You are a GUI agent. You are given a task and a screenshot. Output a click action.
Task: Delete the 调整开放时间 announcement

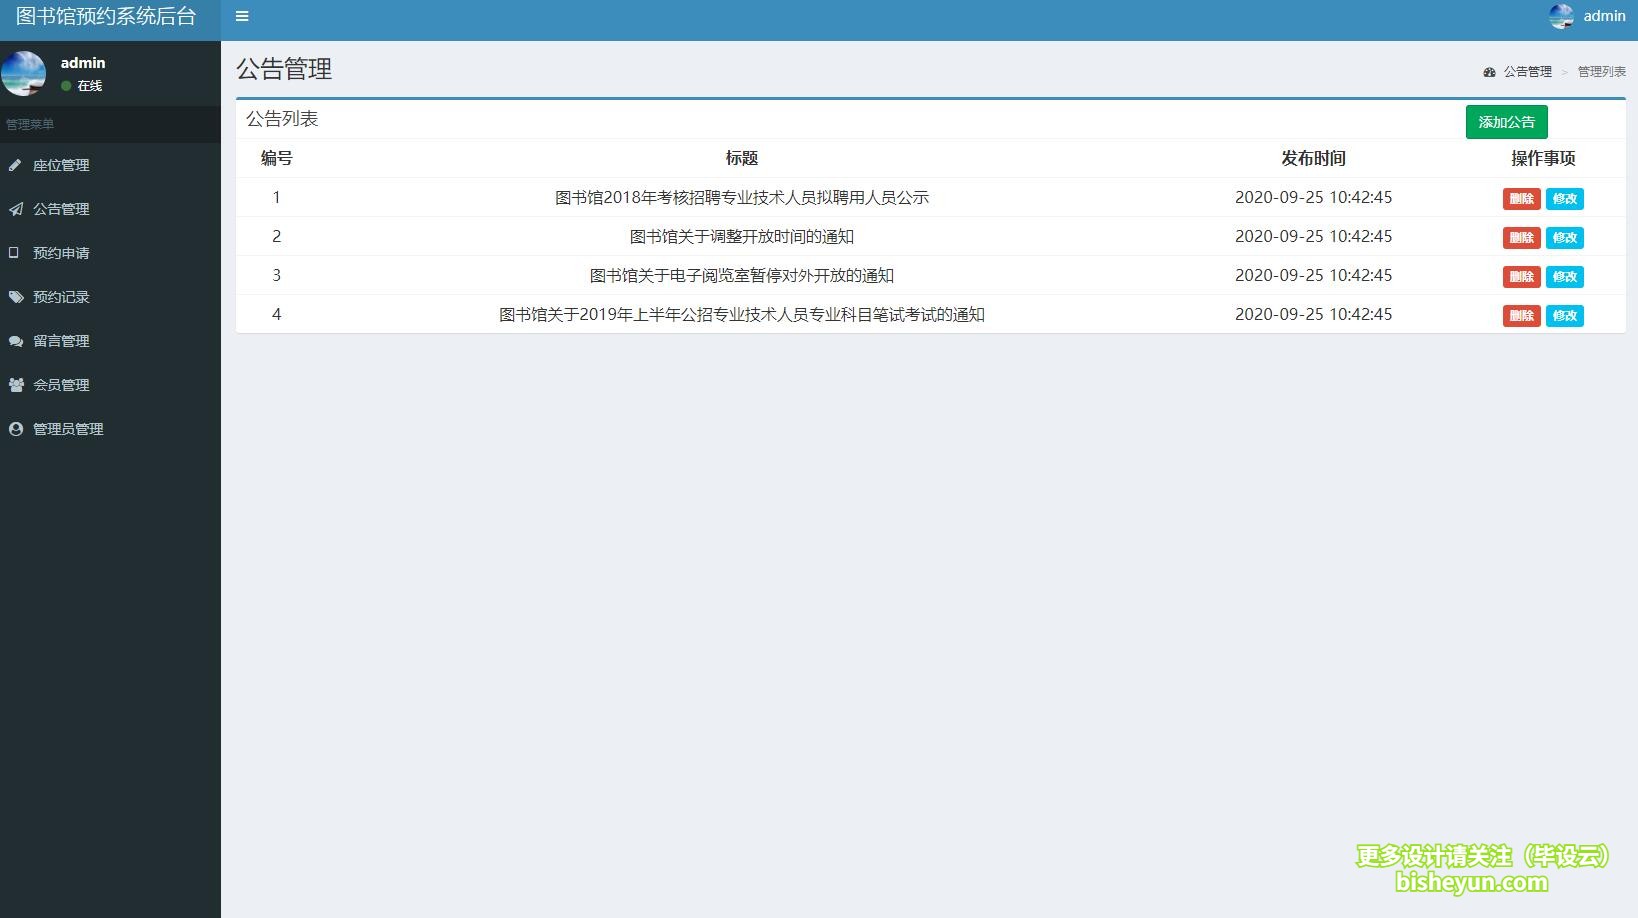pos(1521,238)
